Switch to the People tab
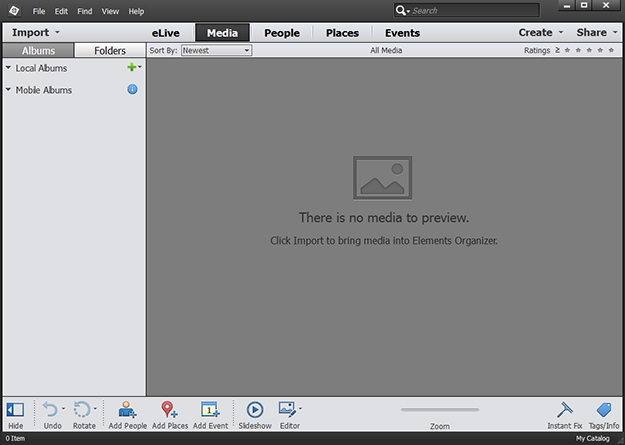This screenshot has width=625, height=445. tap(282, 33)
